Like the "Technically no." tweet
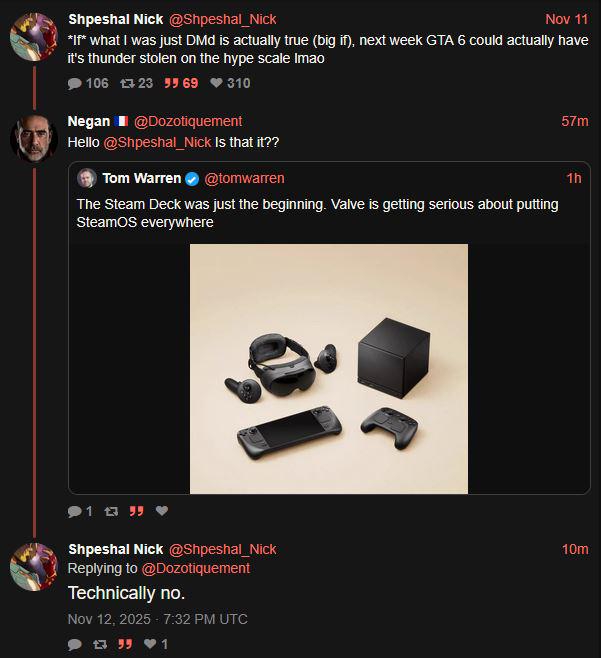601x658 pixels. (150, 644)
